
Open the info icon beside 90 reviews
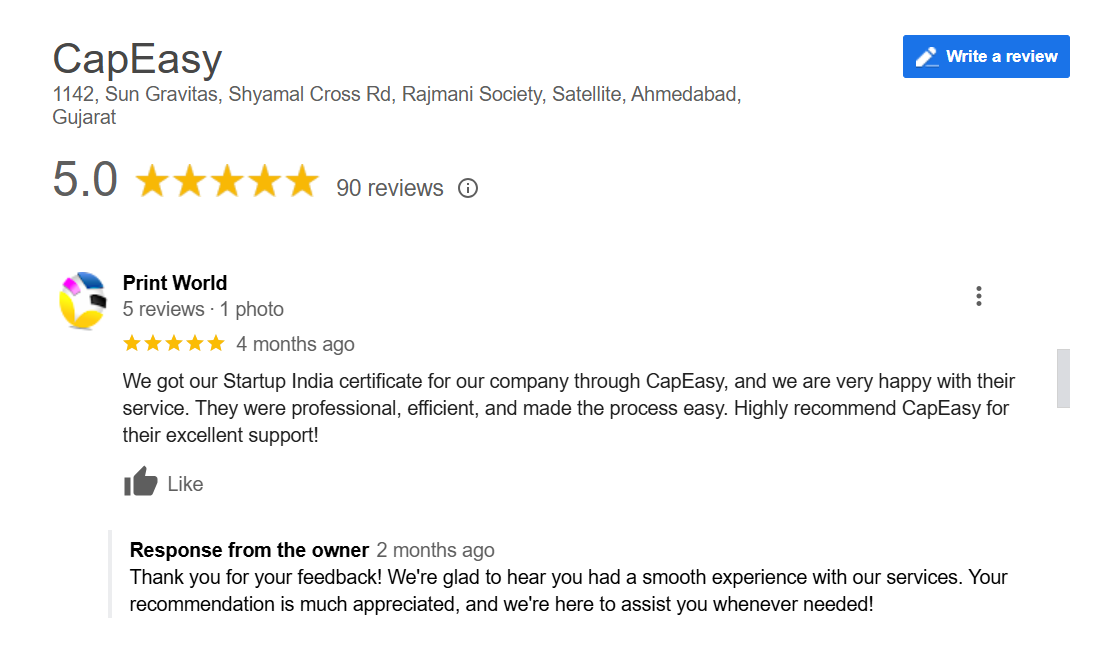pos(467,188)
